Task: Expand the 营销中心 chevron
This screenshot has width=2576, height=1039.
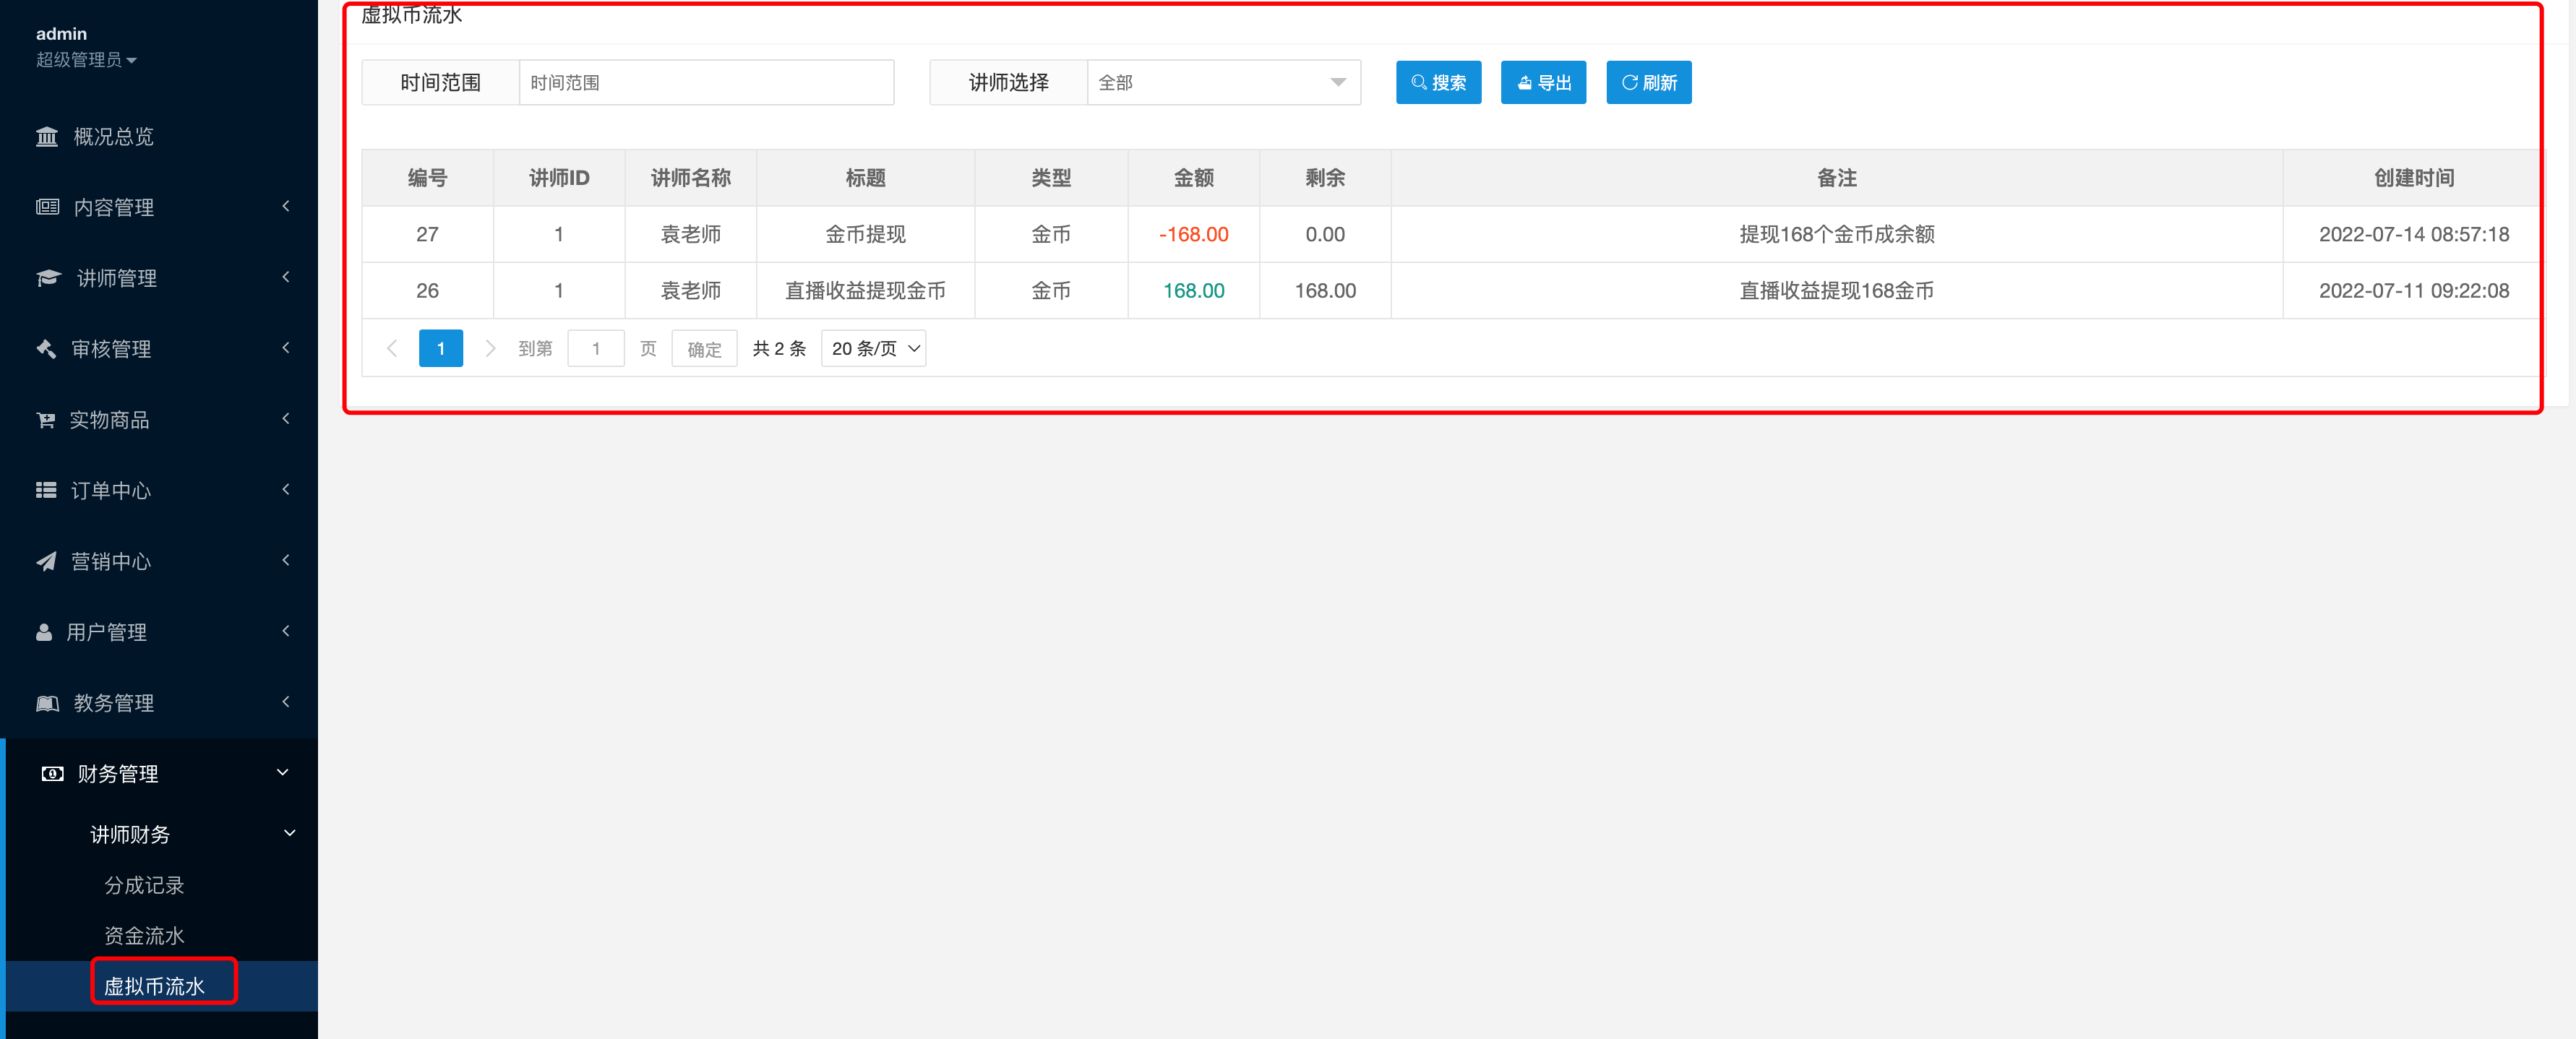Action: click(x=286, y=560)
